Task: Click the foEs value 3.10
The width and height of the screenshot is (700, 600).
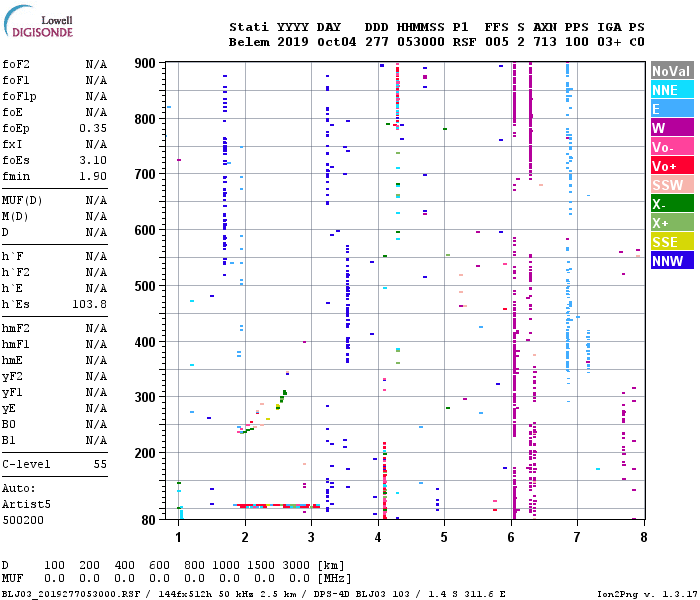Action: 93,160
